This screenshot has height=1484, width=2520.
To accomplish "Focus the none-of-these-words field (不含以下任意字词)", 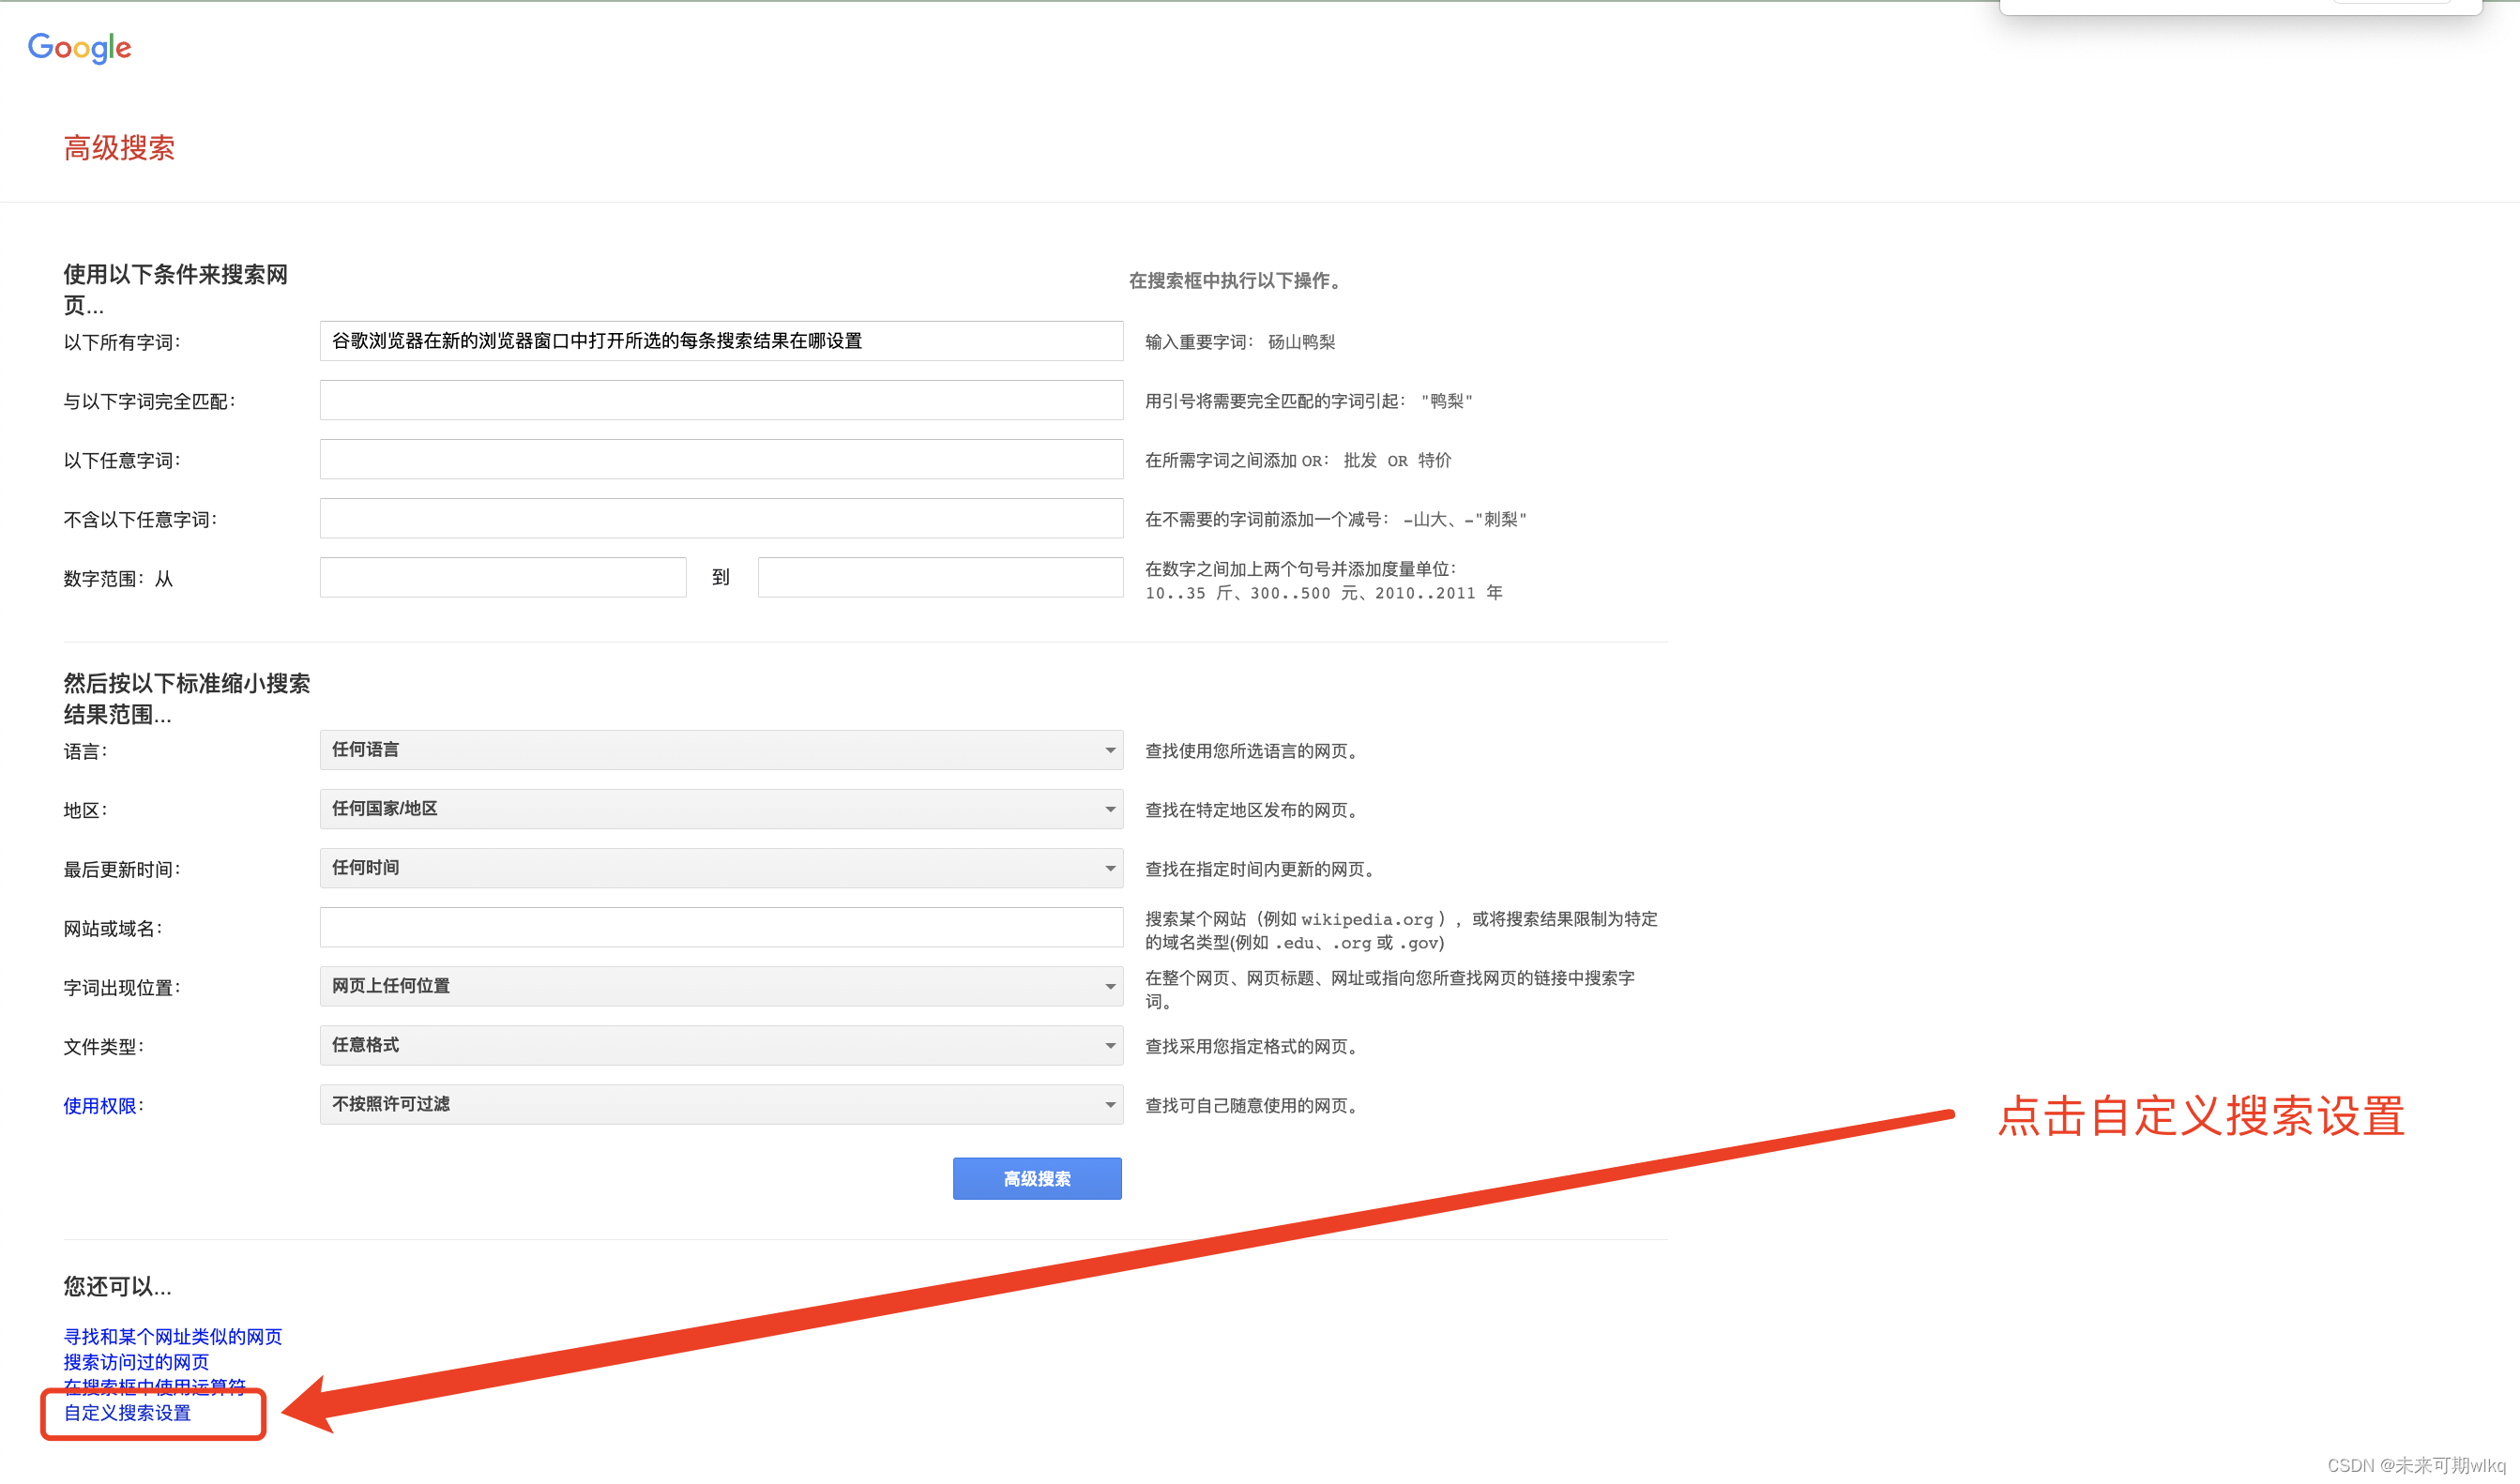I will click(720, 518).
